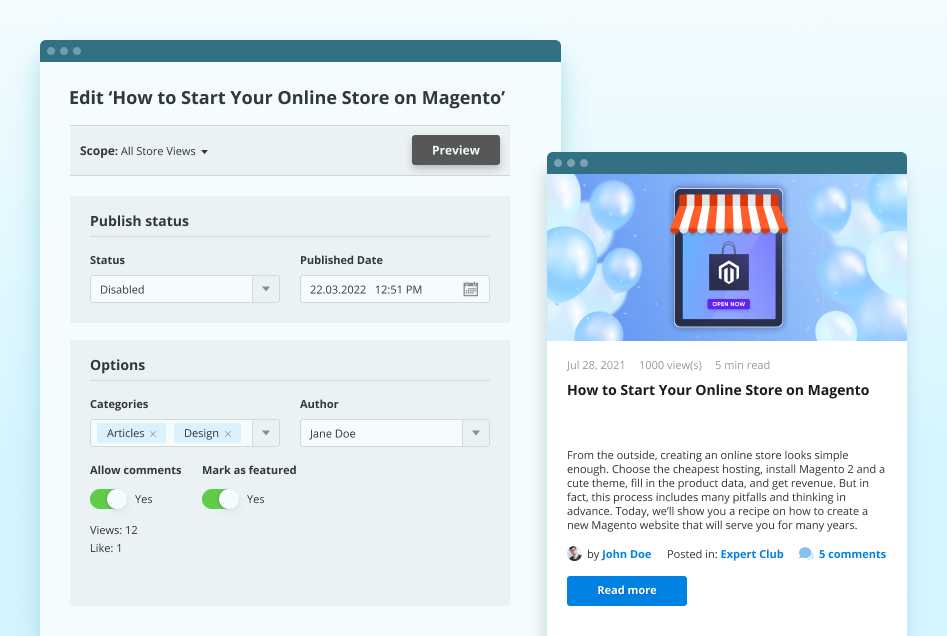
Task: Open the calendar icon beside Published Date
Action: point(470,288)
